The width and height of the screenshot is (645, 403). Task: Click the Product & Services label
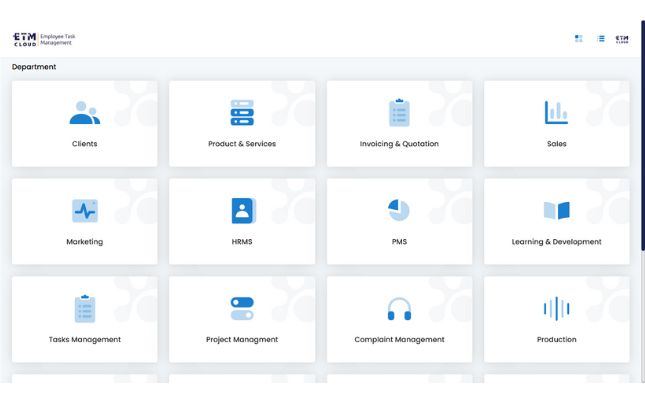point(242,144)
